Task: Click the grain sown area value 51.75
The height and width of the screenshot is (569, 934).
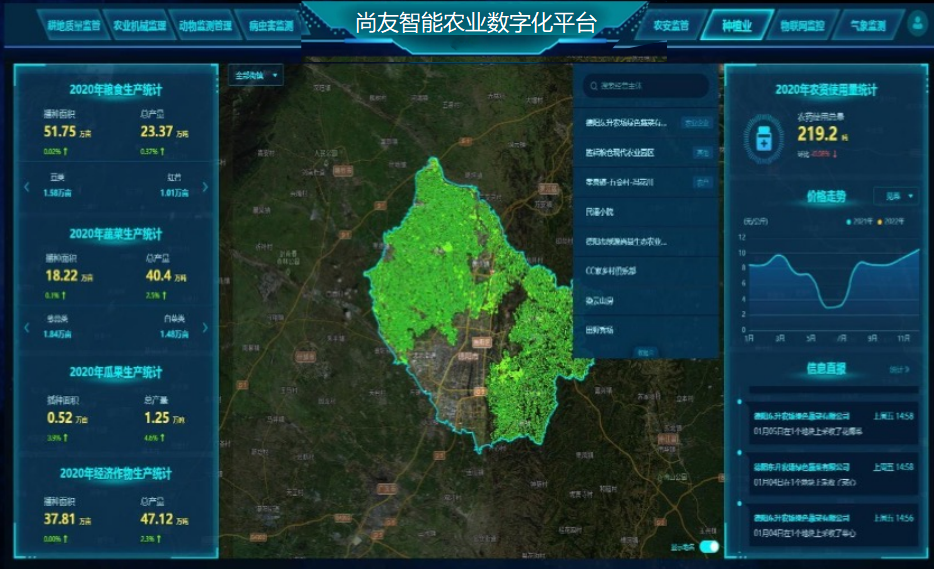Action: (x=60, y=132)
